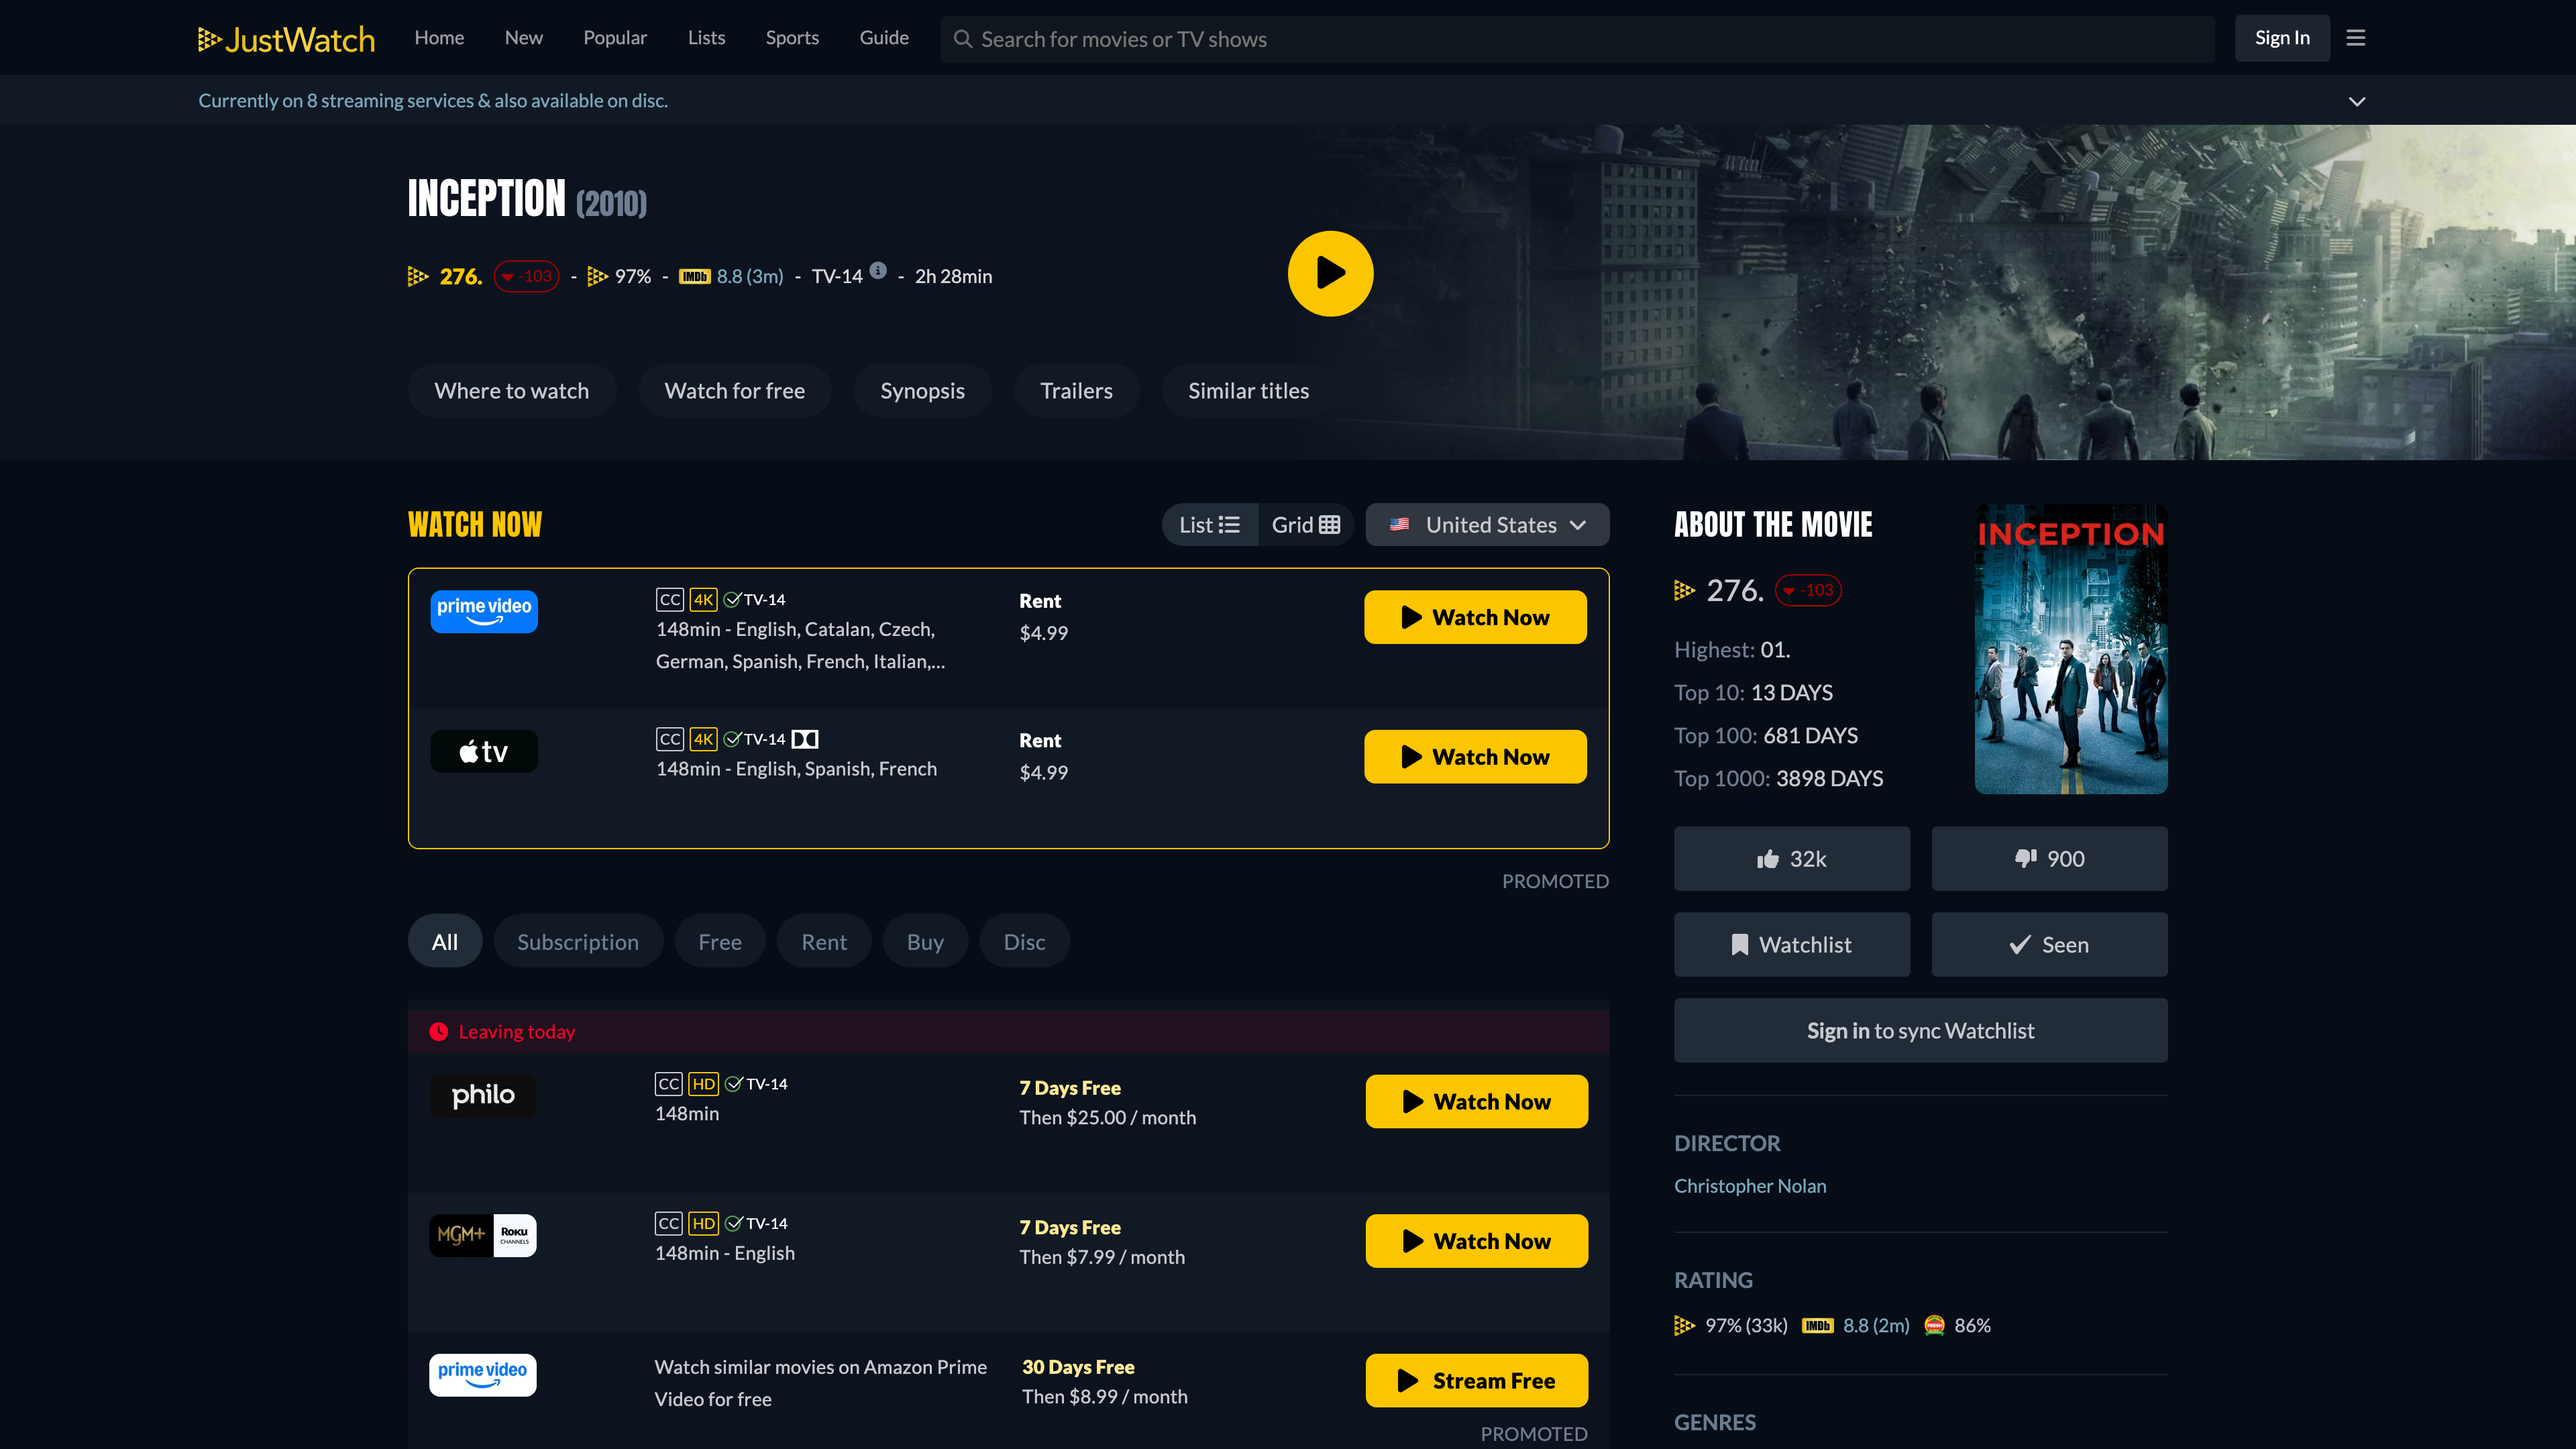Switch to List view
This screenshot has width=2576, height=1449.
1209,525
